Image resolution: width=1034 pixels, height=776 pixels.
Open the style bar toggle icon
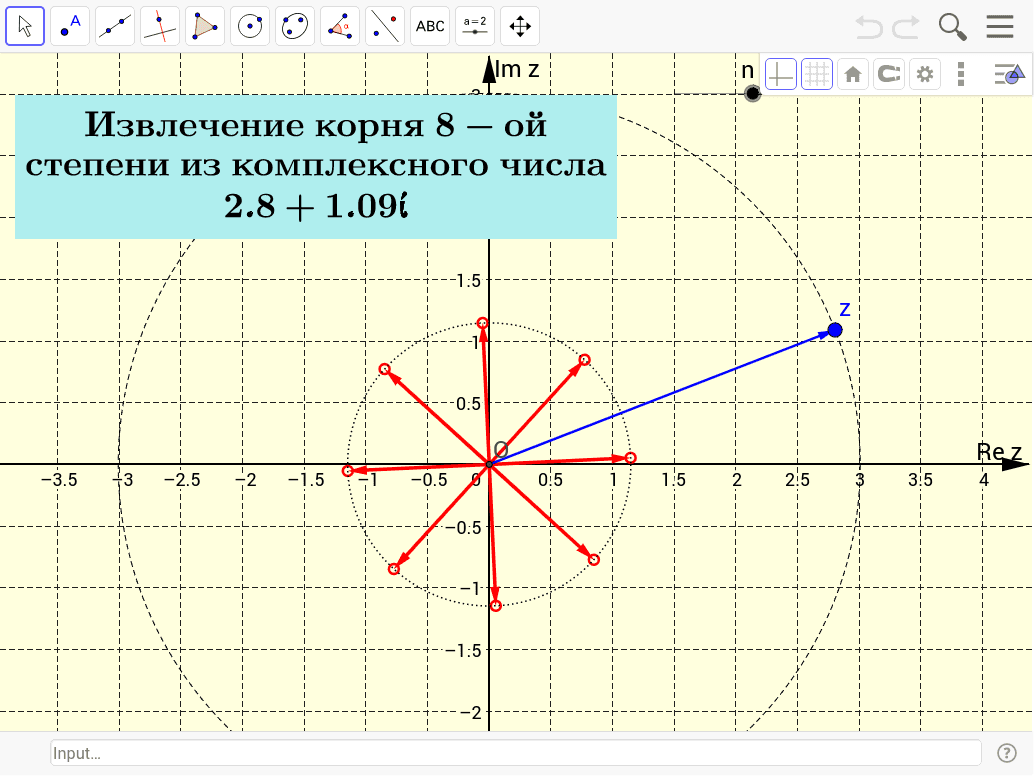coord(1009,74)
